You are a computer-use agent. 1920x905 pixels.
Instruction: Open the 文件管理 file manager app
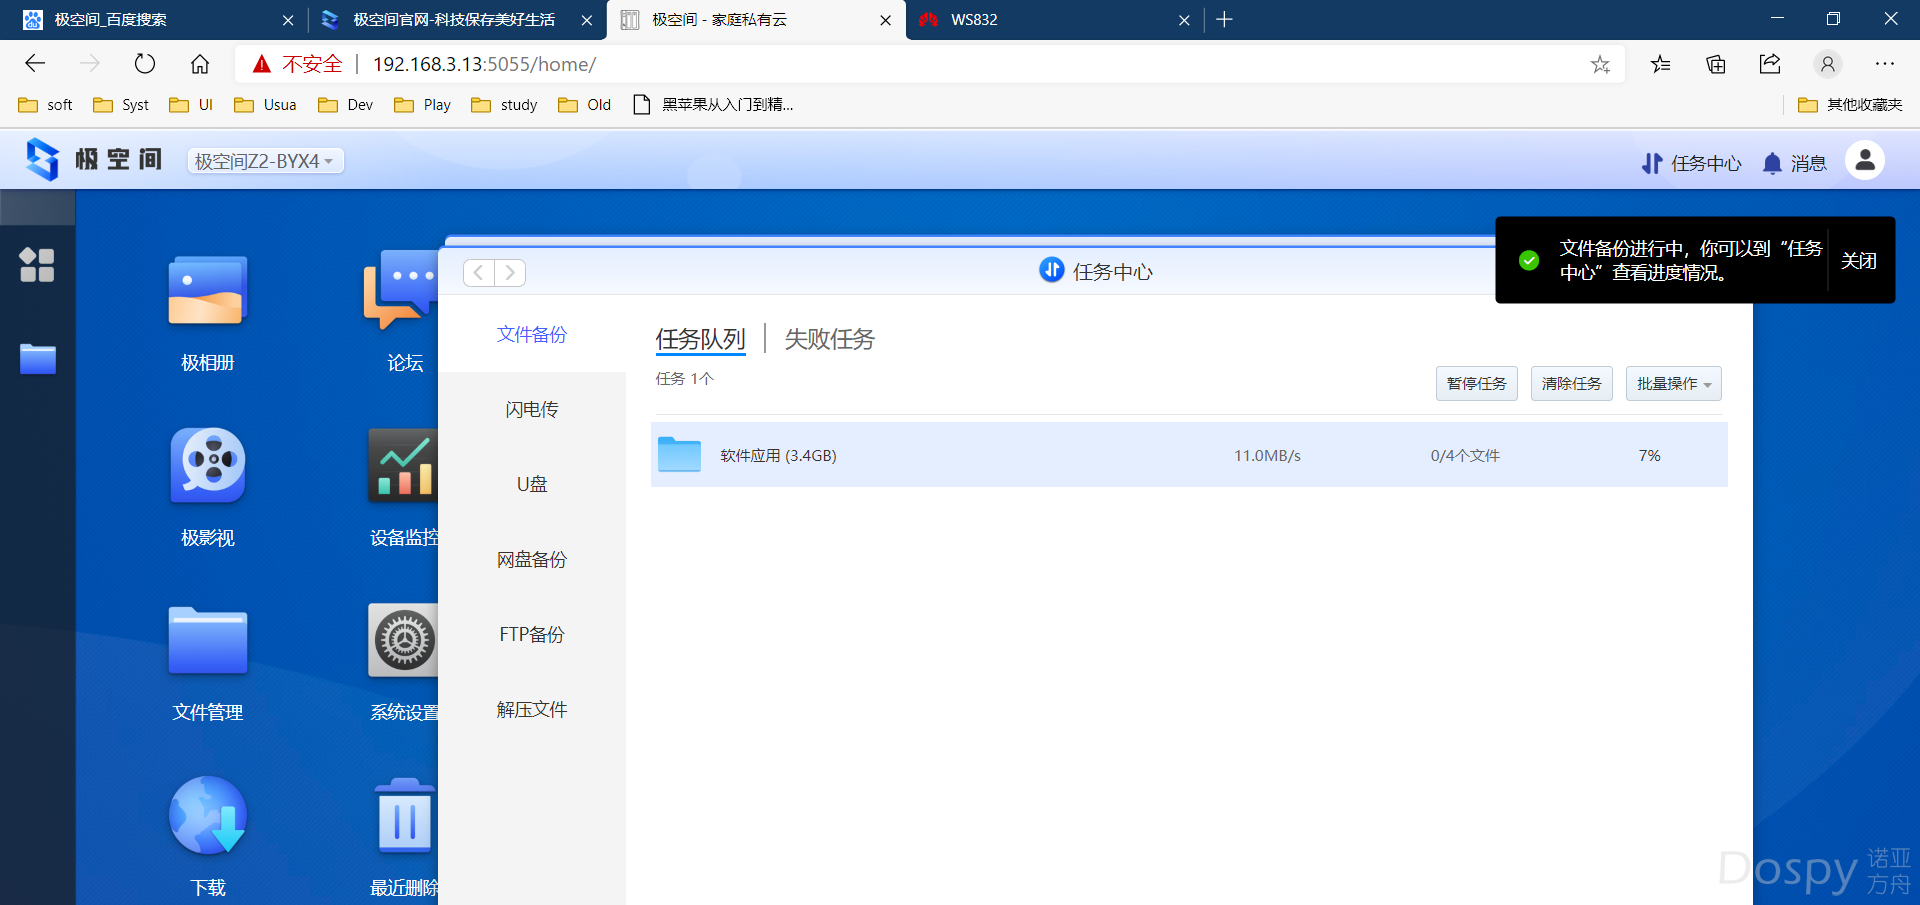(x=207, y=640)
